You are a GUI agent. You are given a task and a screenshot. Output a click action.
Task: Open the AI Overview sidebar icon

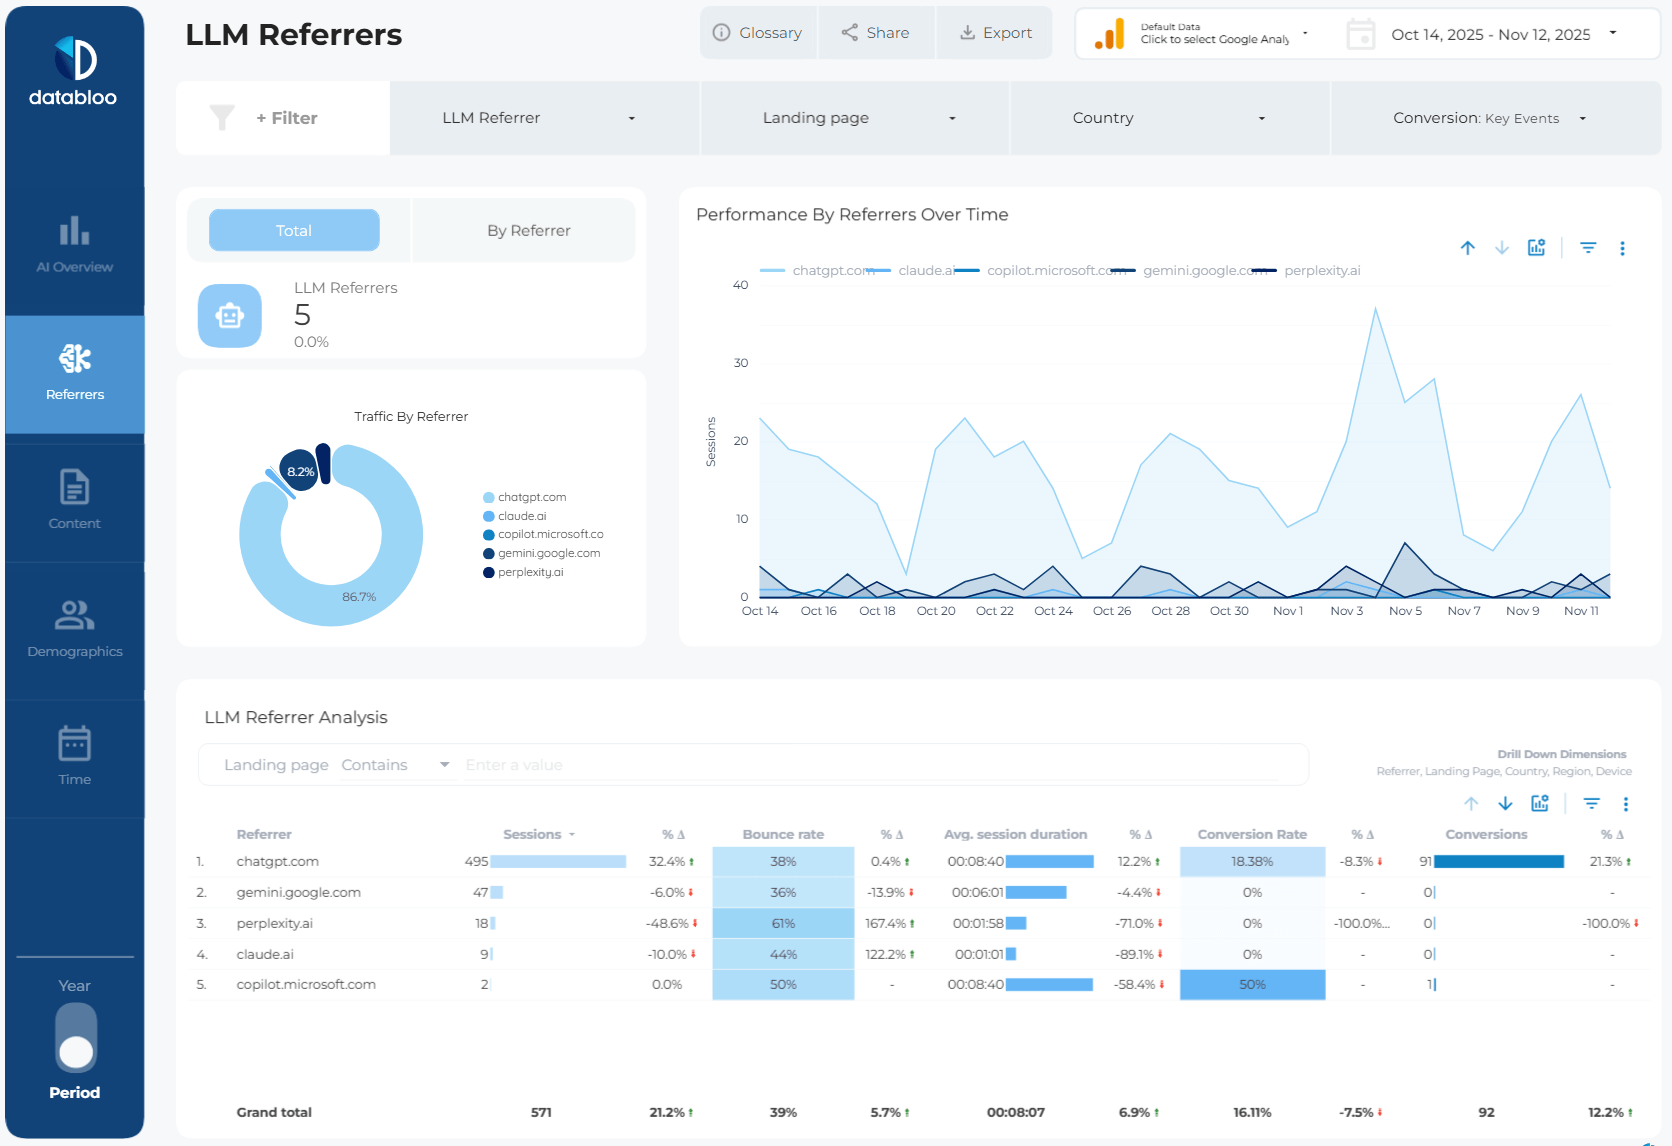[x=74, y=232]
